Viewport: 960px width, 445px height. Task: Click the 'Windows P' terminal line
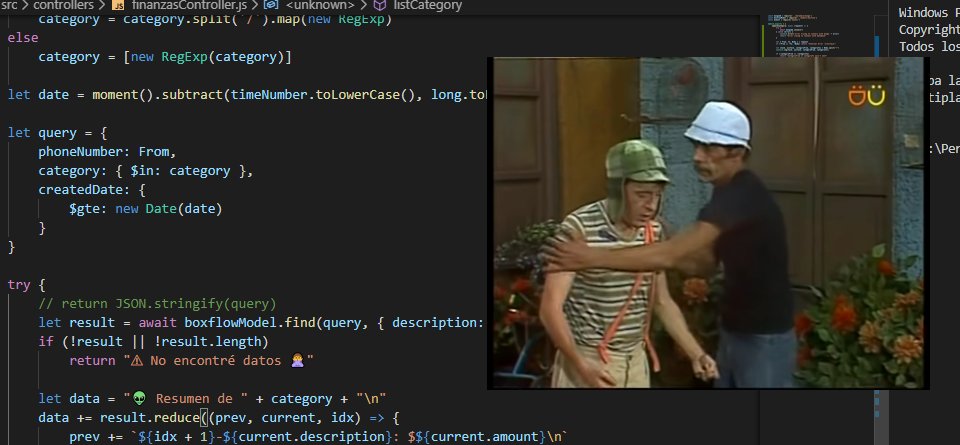pyautogui.click(x=929, y=13)
